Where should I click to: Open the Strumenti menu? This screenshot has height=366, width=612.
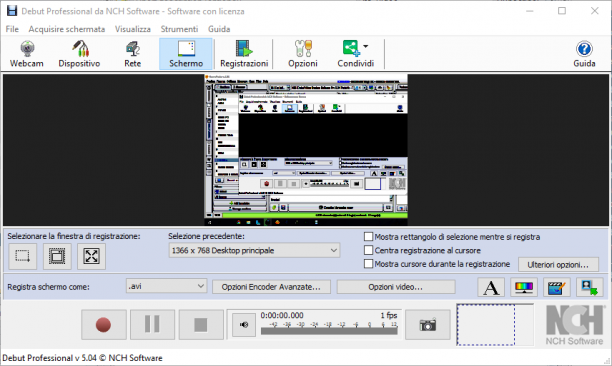point(179,29)
